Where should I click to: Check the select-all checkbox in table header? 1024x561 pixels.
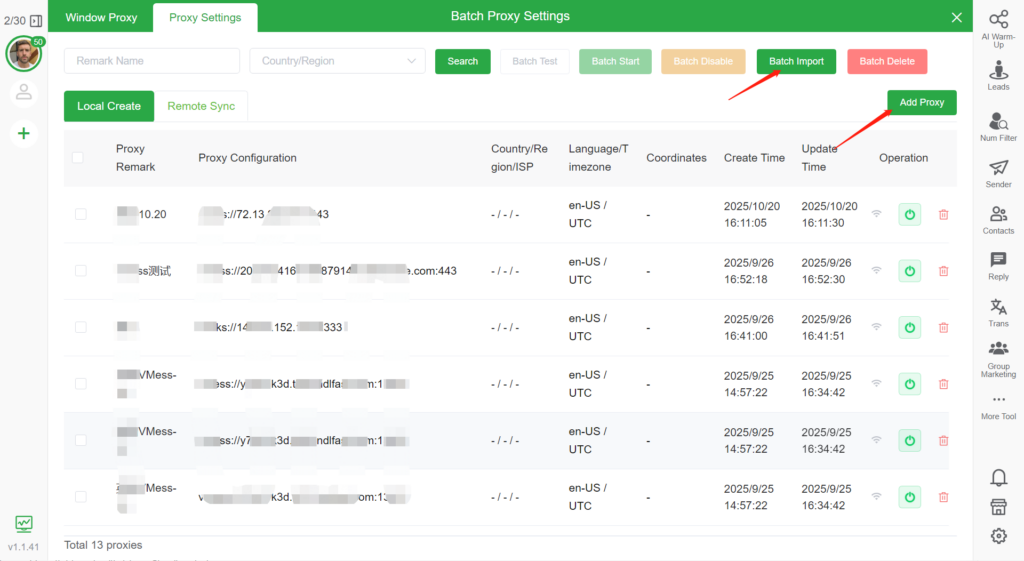pyautogui.click(x=79, y=158)
